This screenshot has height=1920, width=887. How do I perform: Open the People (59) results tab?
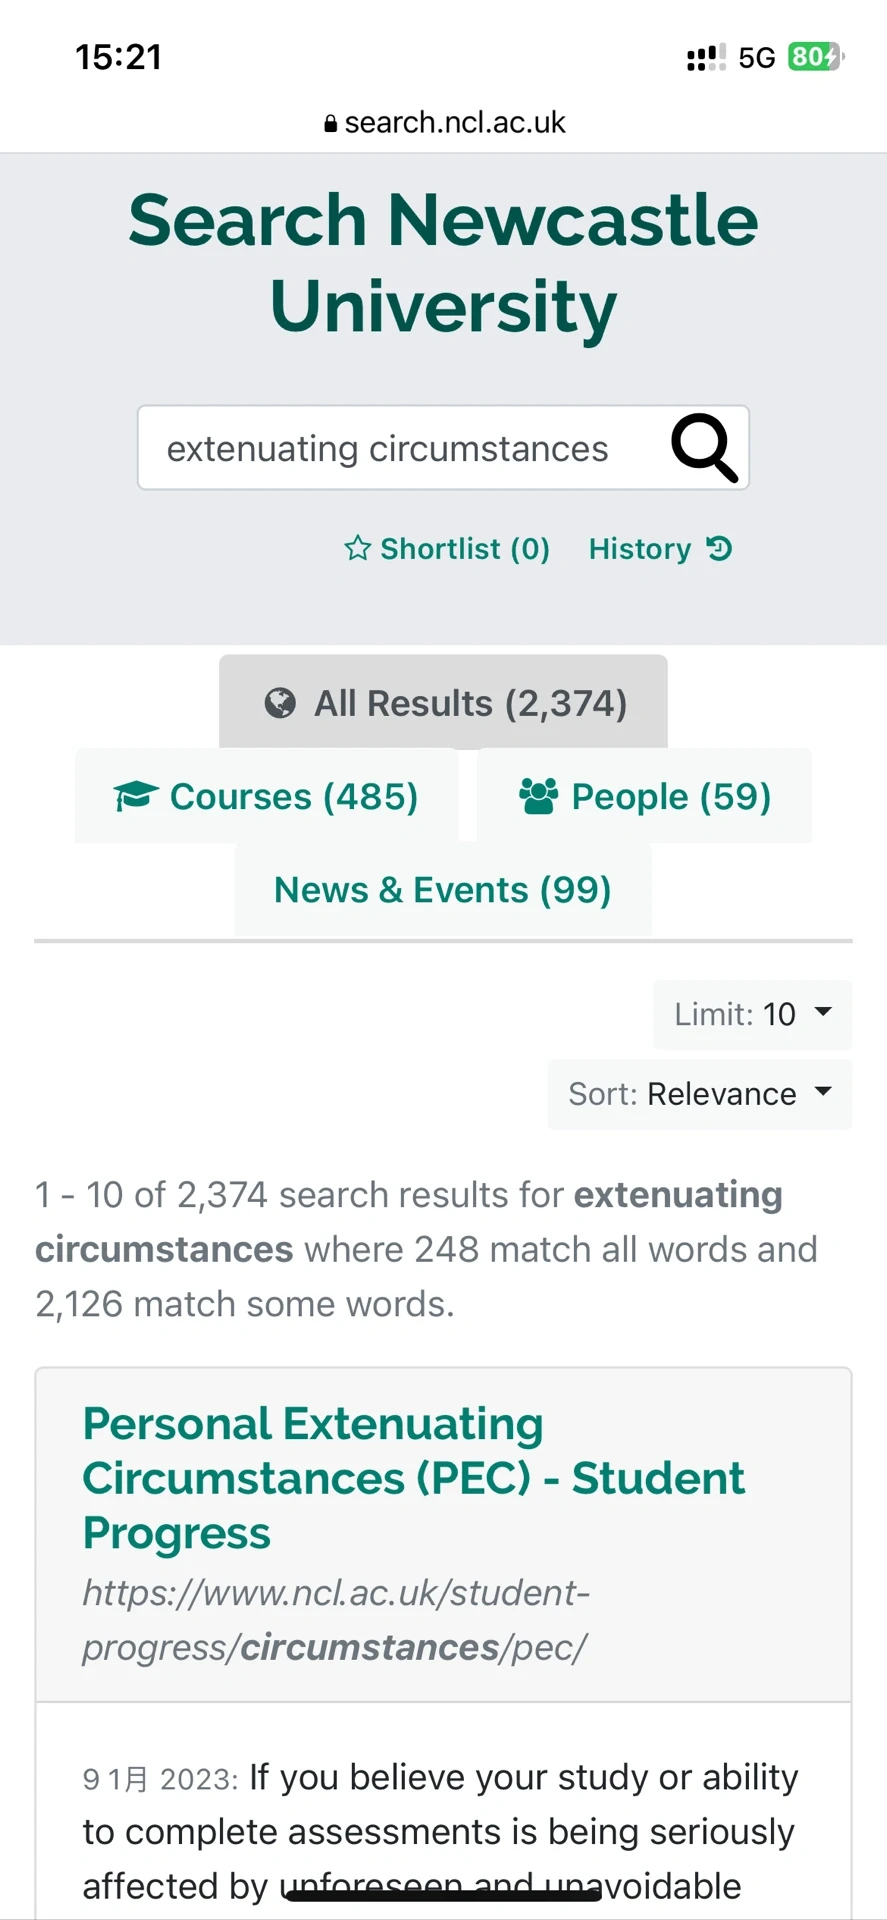(x=645, y=796)
